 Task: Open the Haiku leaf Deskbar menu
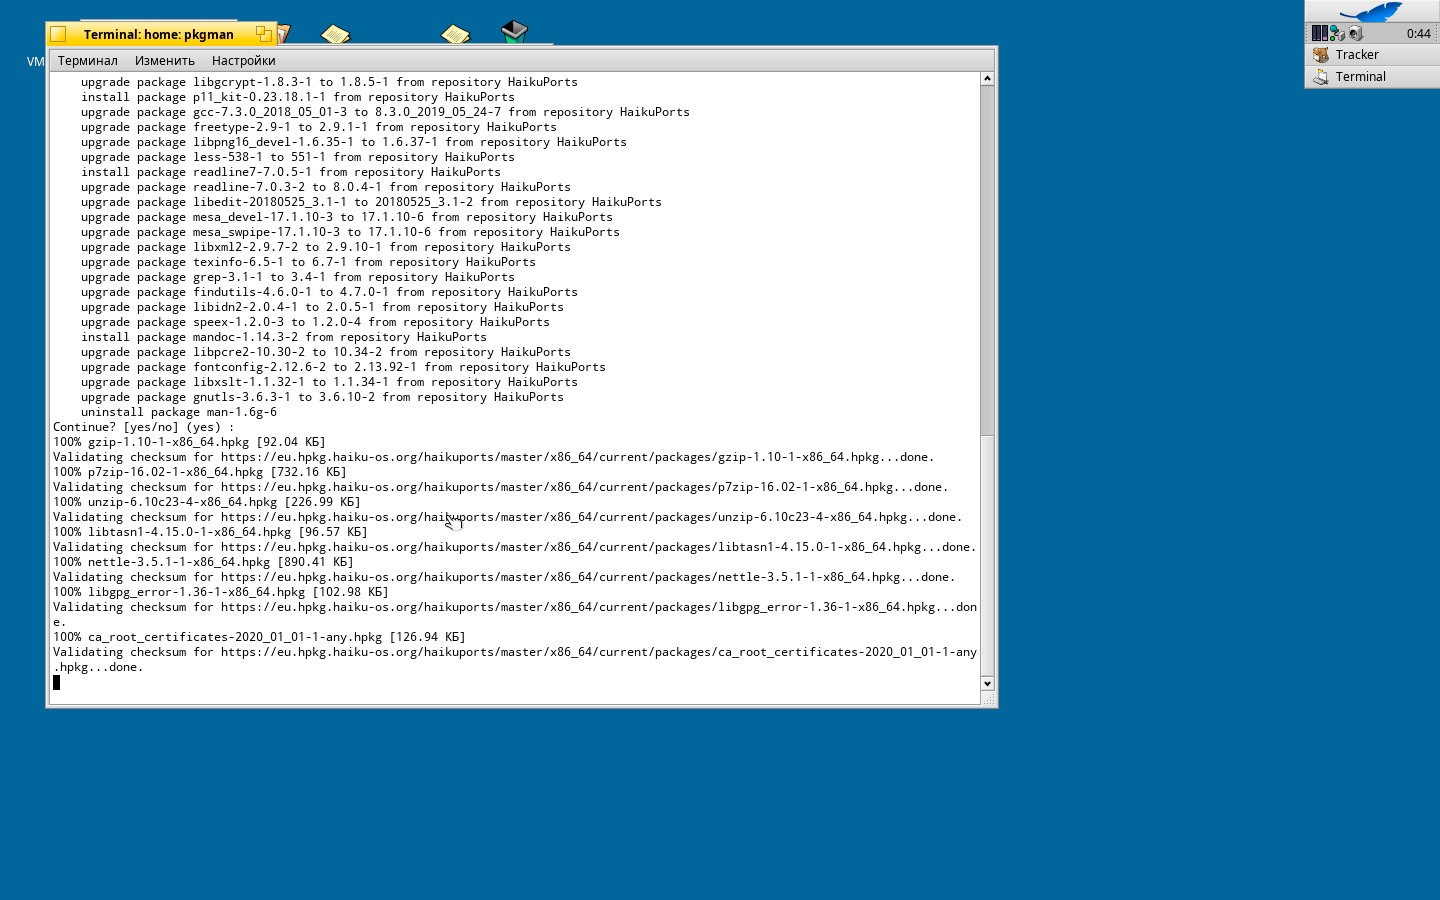pos(1372,12)
